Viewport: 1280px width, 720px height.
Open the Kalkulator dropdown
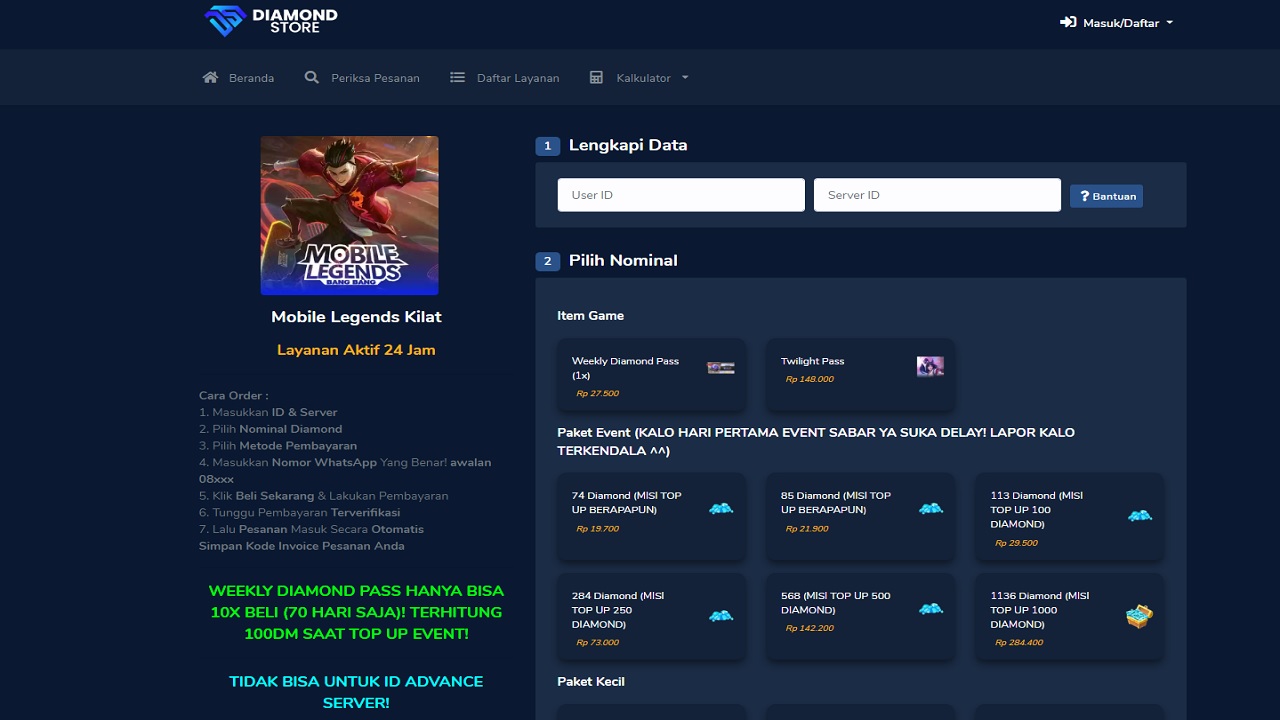pos(648,77)
